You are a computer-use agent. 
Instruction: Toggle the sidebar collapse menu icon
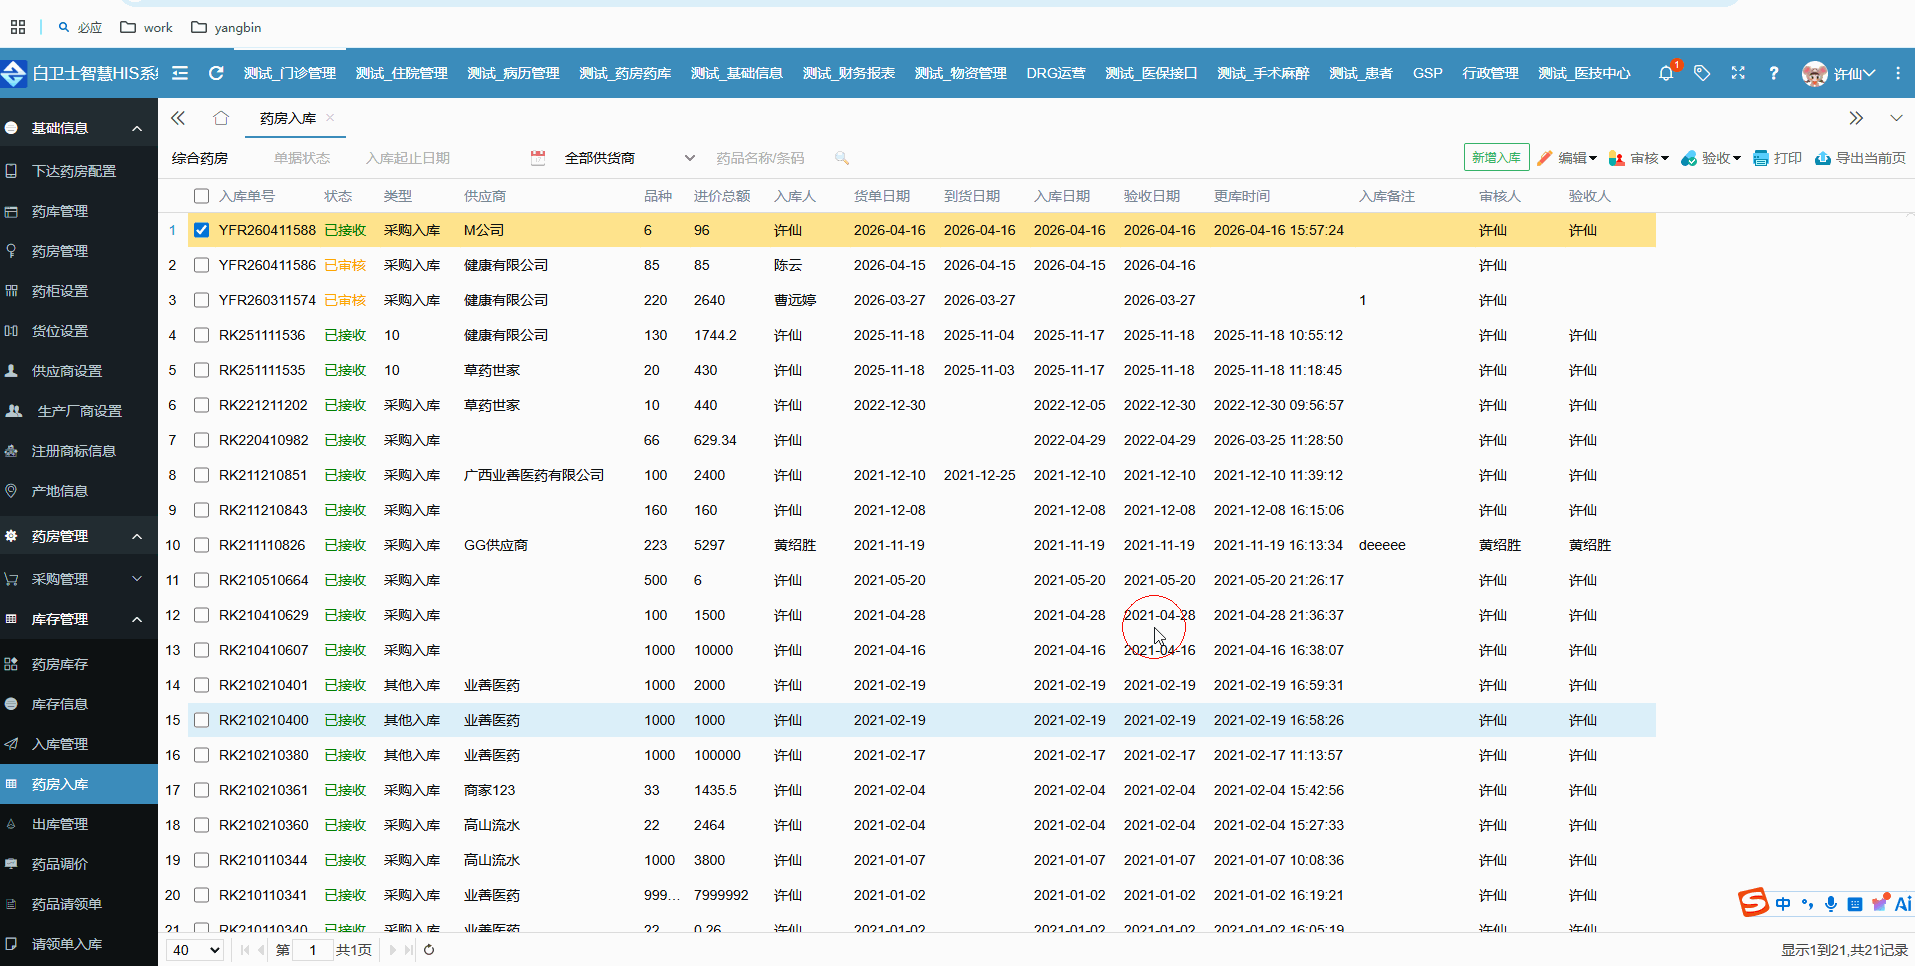pyautogui.click(x=180, y=73)
